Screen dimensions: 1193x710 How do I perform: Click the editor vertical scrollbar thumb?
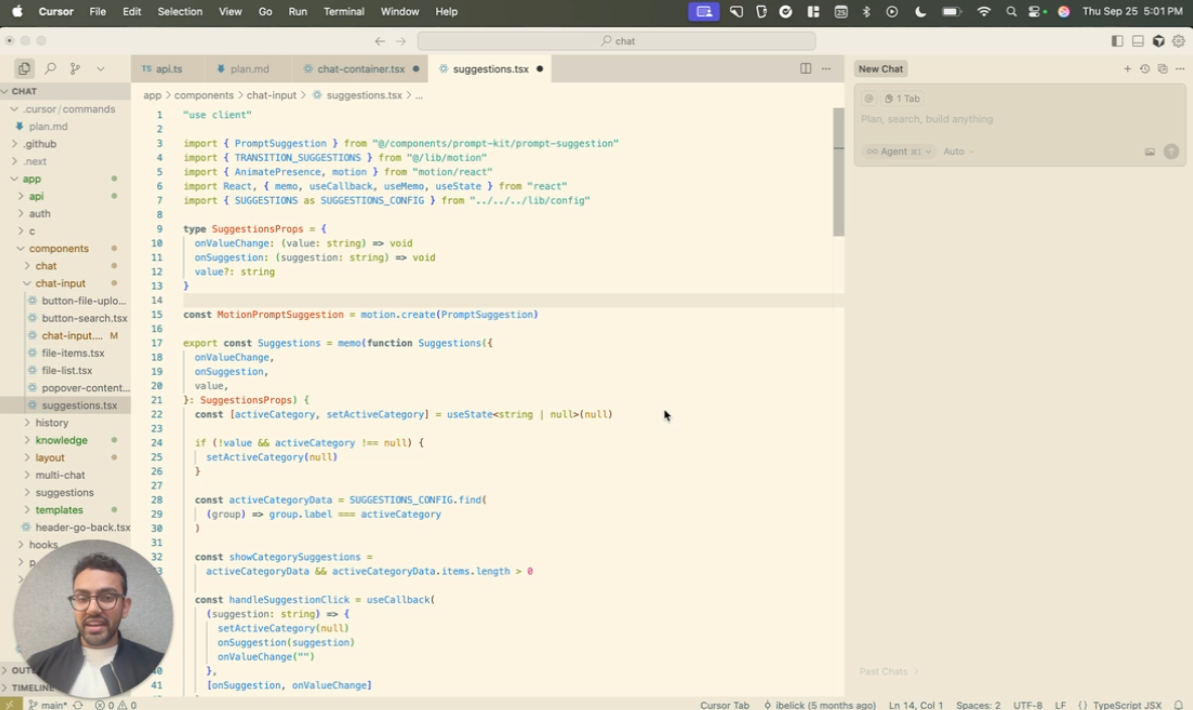[838, 171]
